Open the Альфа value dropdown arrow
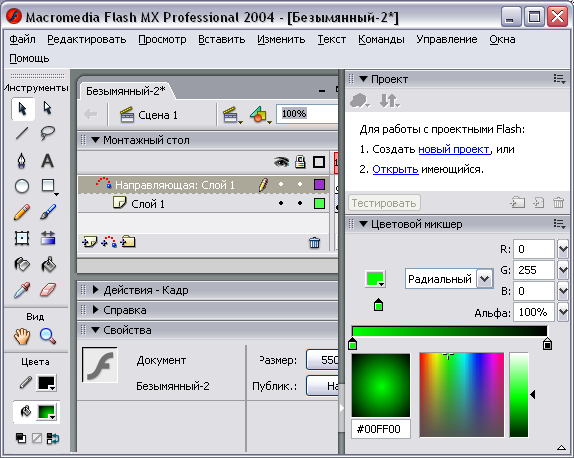The image size is (574, 458). tap(563, 312)
